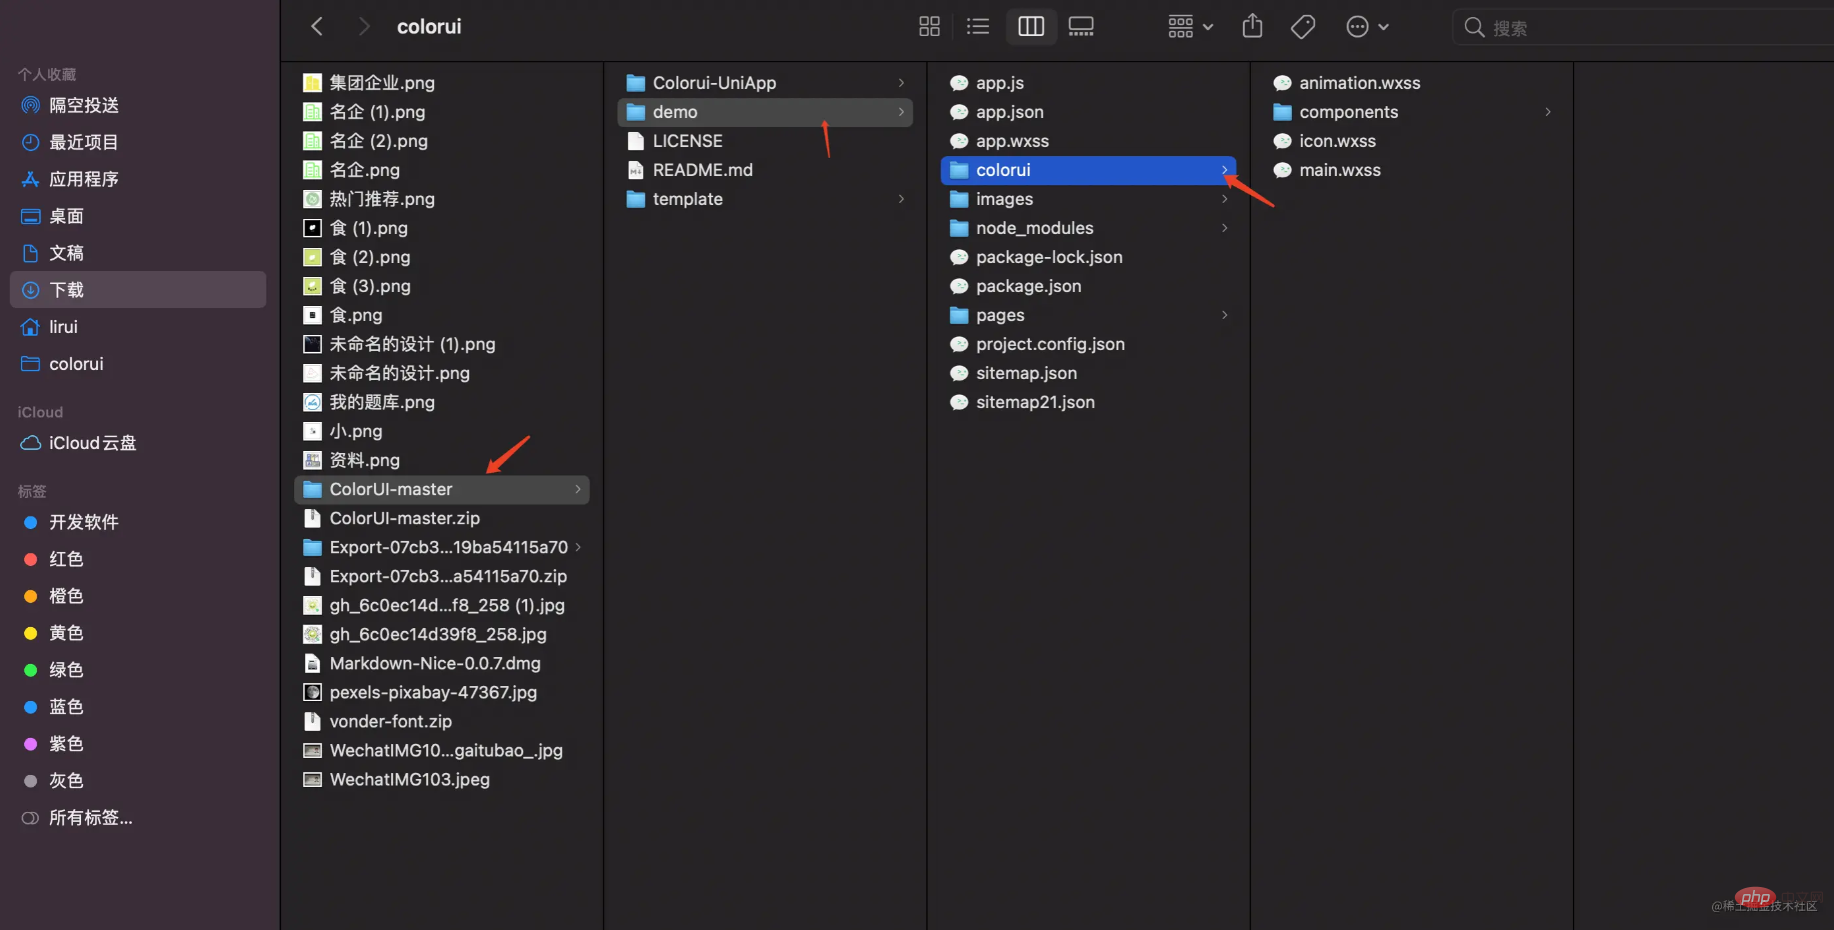Open Applications (应用程序) in sidebar
The height and width of the screenshot is (930, 1834).
point(138,179)
